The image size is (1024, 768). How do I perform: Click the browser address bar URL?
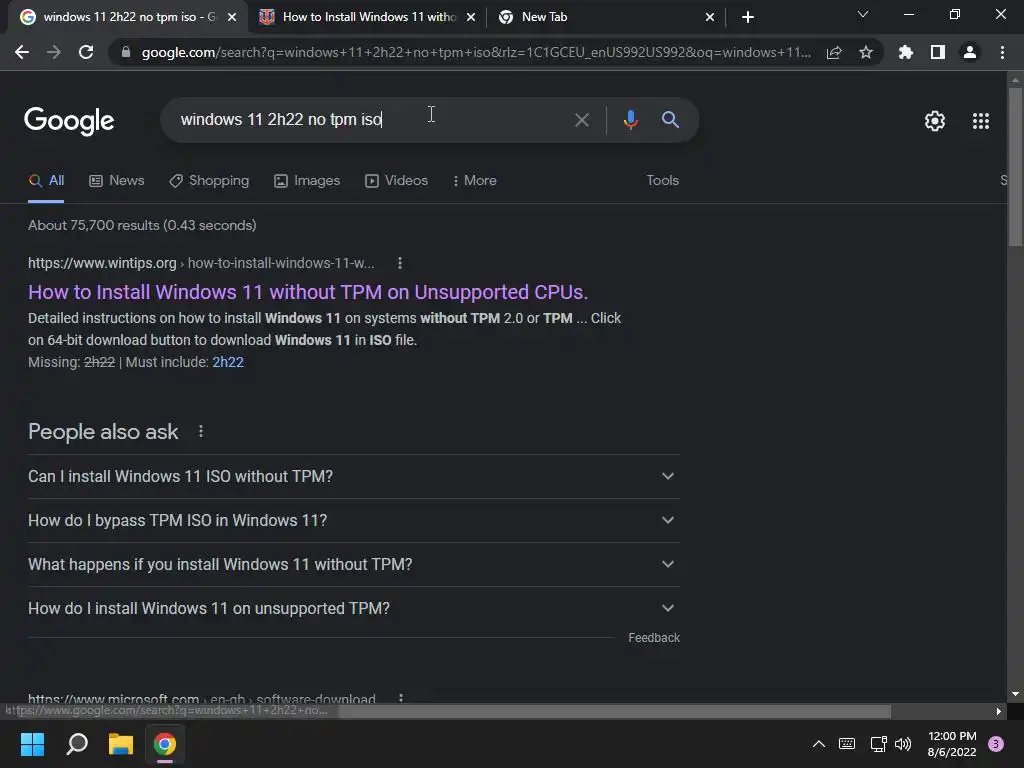476,52
